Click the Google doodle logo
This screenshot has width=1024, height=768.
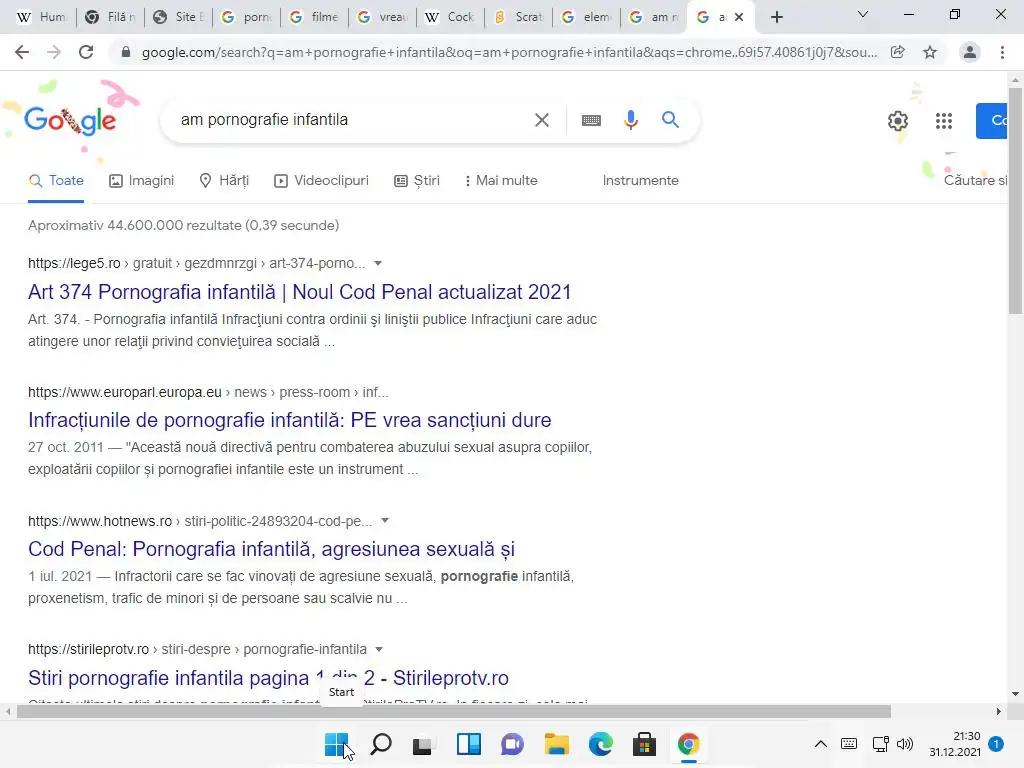[x=70, y=120]
